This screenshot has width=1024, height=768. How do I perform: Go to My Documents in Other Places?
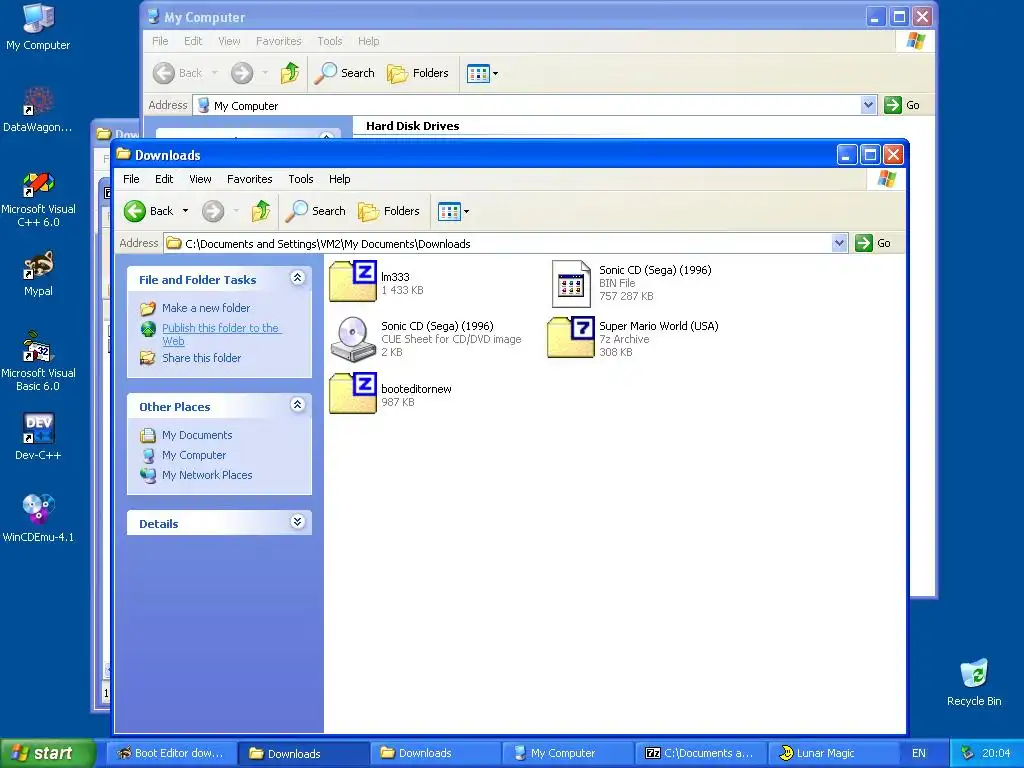click(x=197, y=435)
